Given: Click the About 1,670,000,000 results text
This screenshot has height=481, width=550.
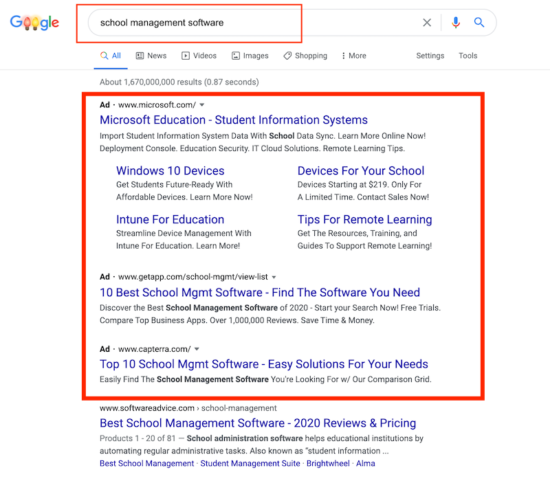Looking at the screenshot, I should 179,82.
